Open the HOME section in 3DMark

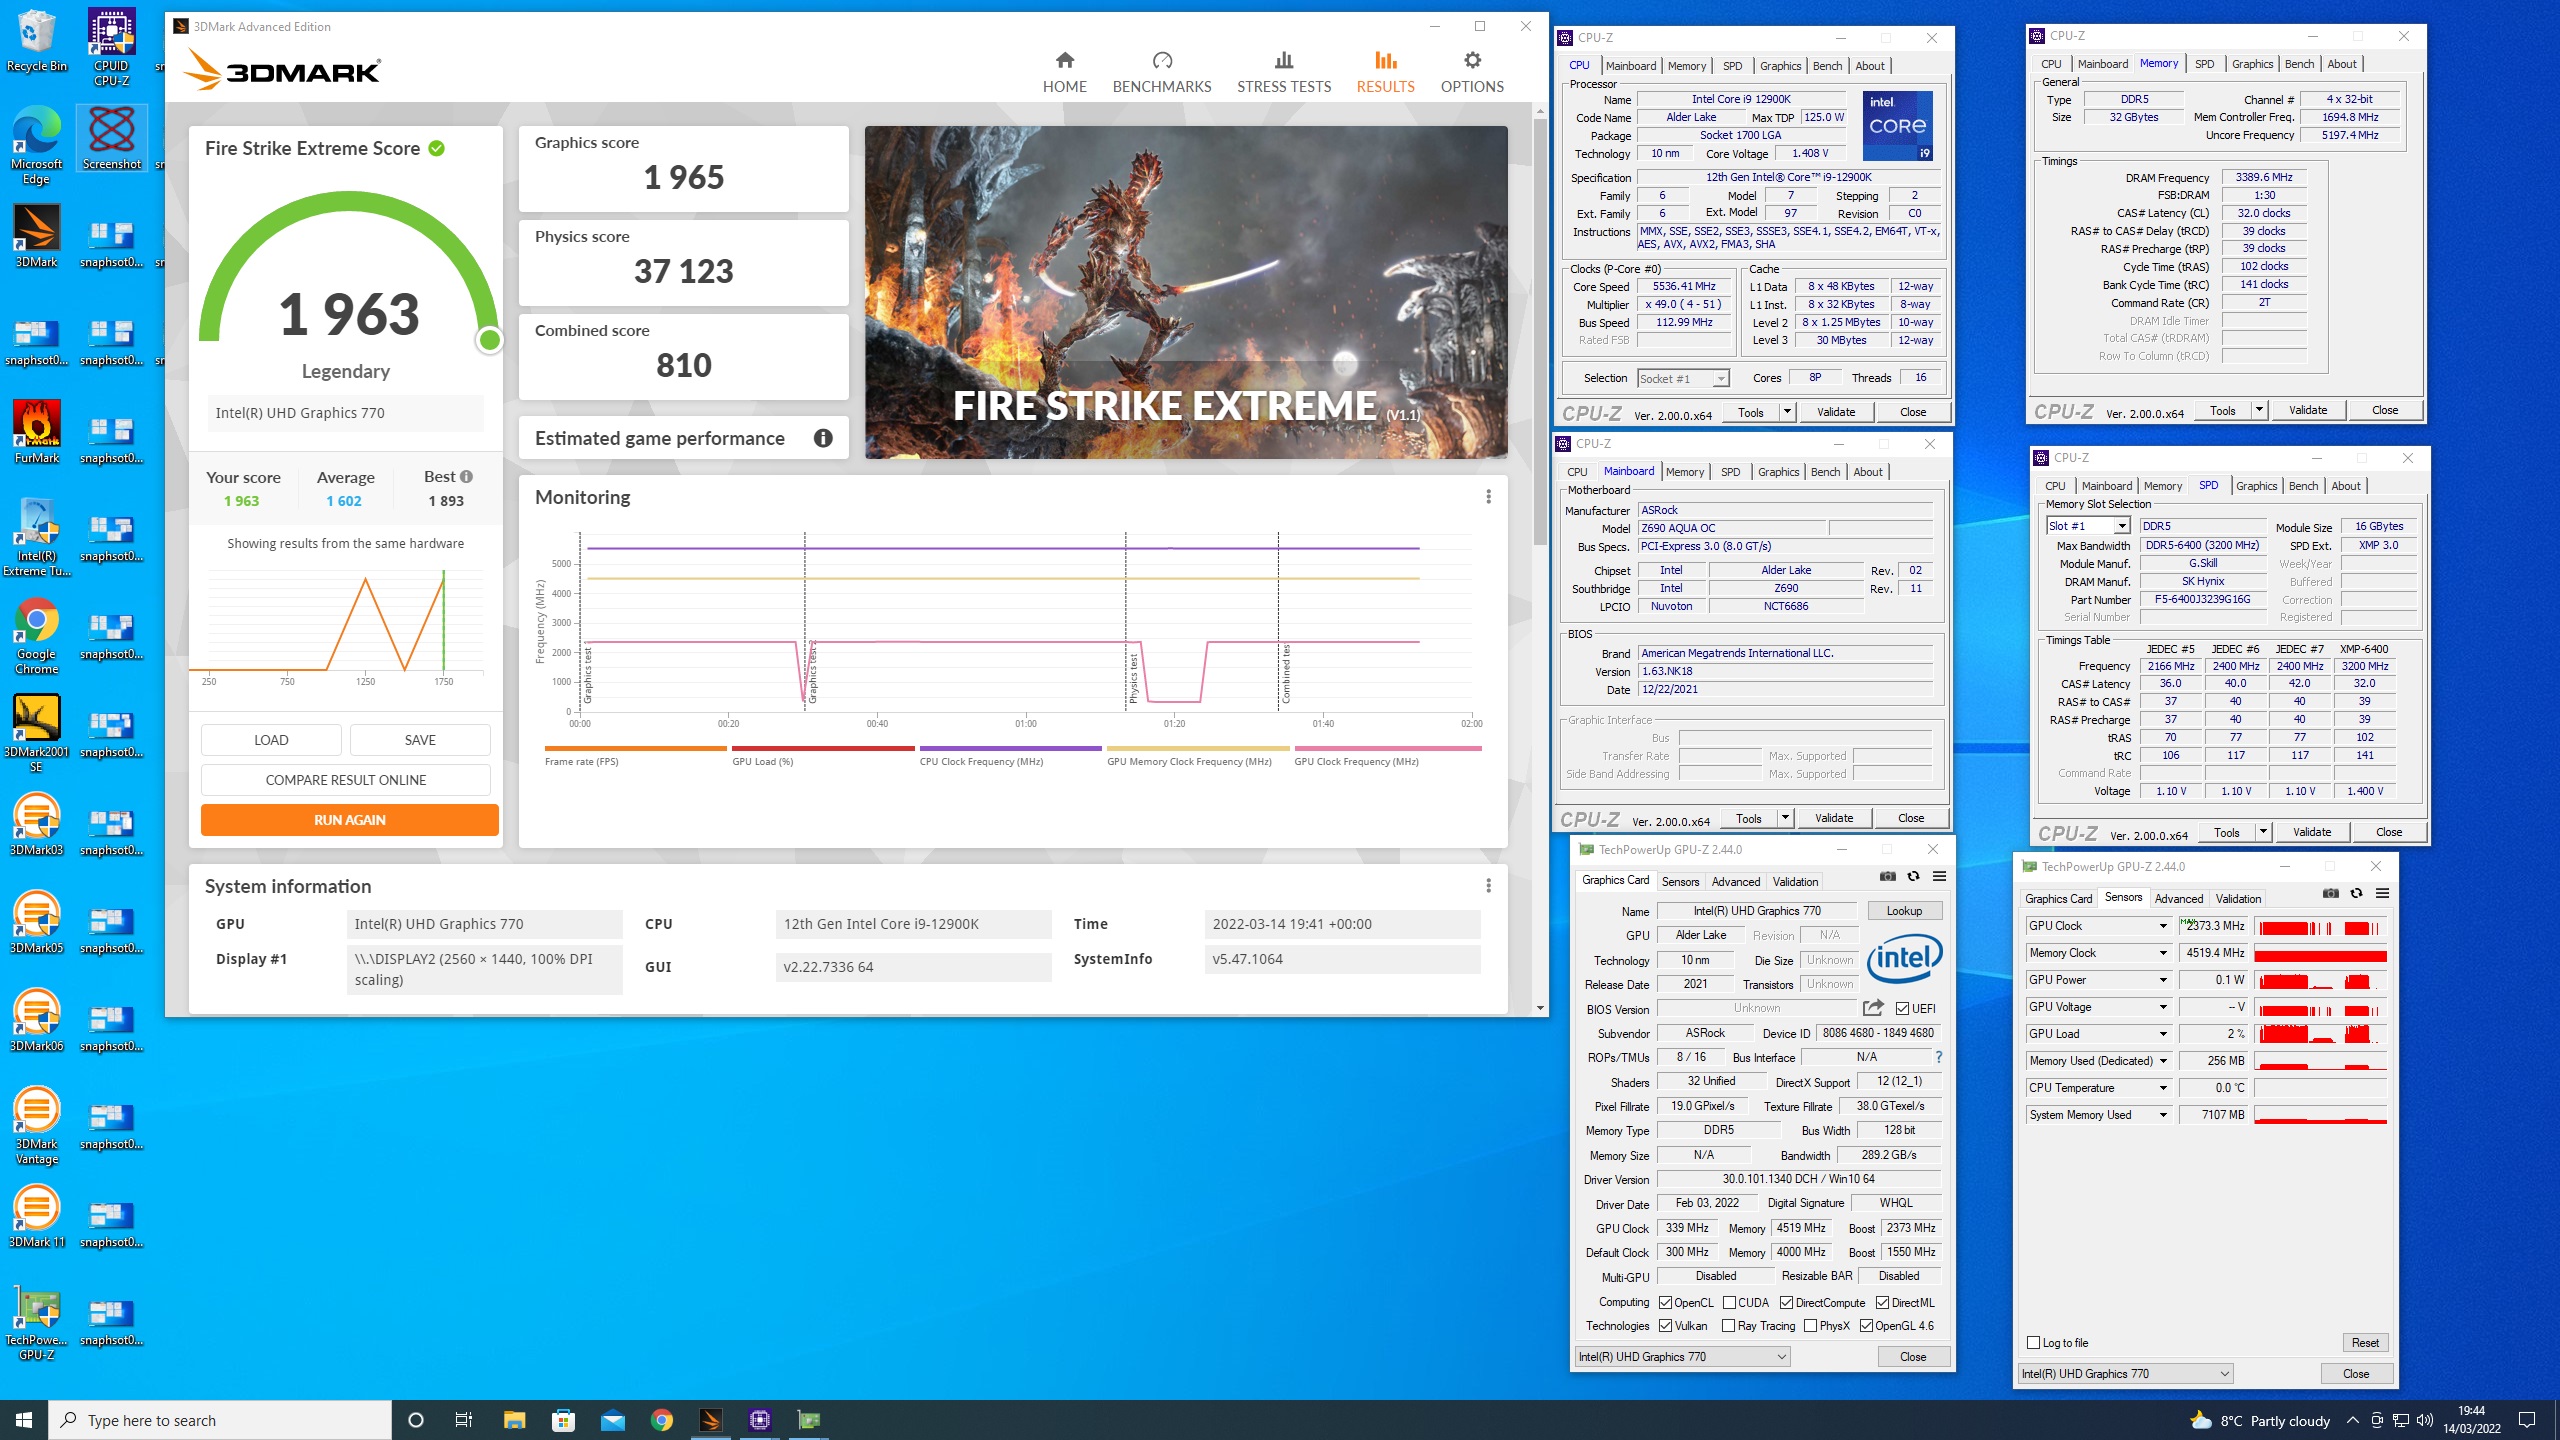[x=1064, y=72]
